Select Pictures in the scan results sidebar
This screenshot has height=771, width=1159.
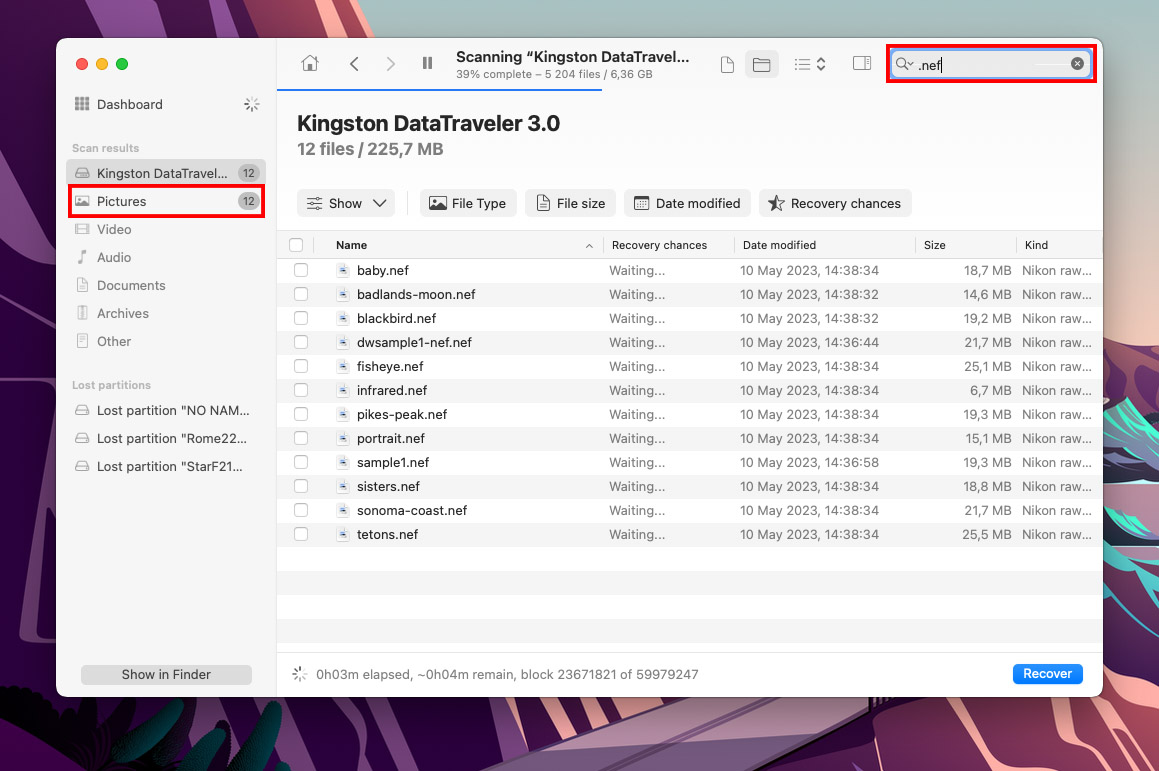122,201
